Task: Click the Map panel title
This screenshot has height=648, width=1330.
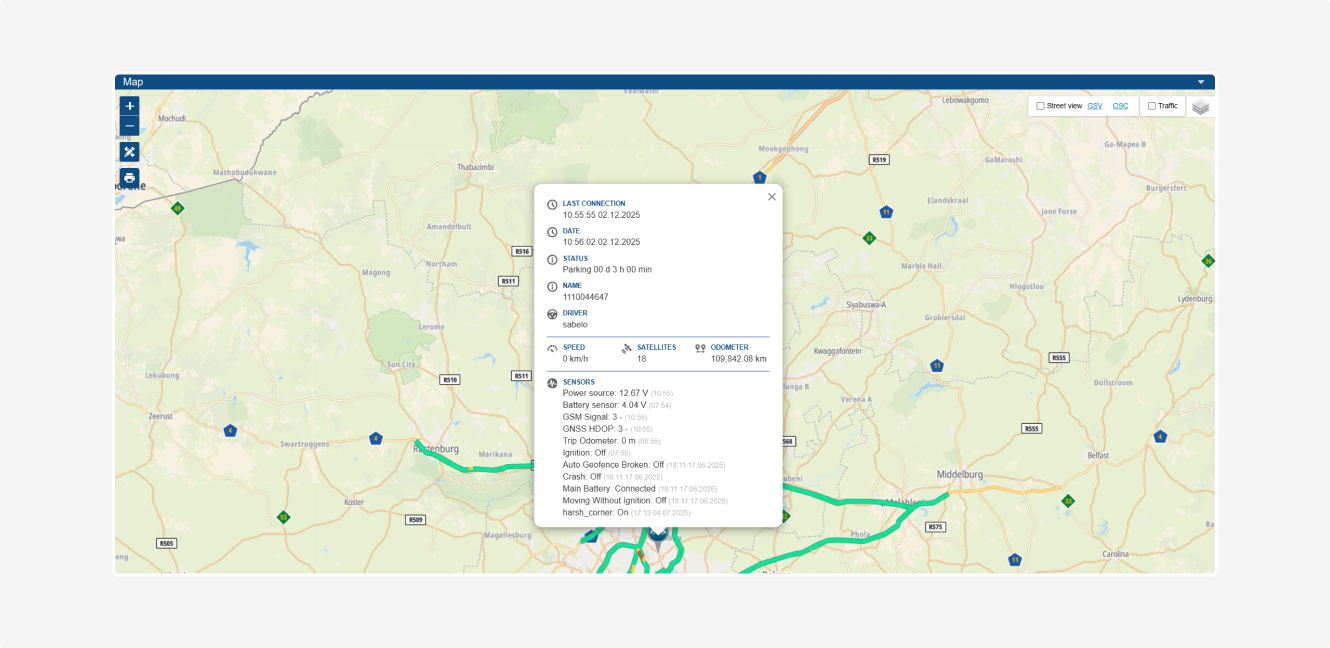Action: click(133, 82)
